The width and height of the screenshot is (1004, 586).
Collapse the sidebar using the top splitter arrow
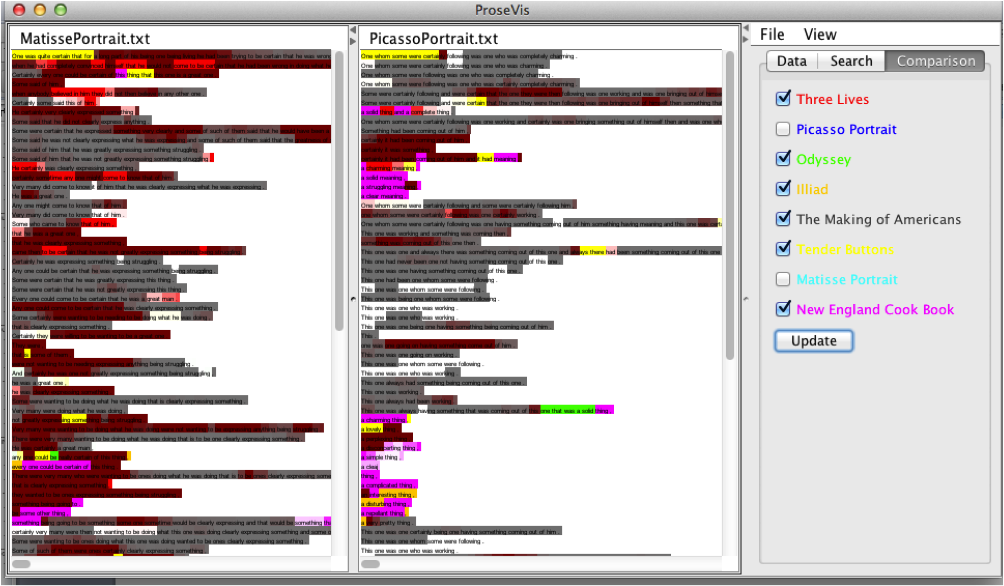[x=746, y=29]
